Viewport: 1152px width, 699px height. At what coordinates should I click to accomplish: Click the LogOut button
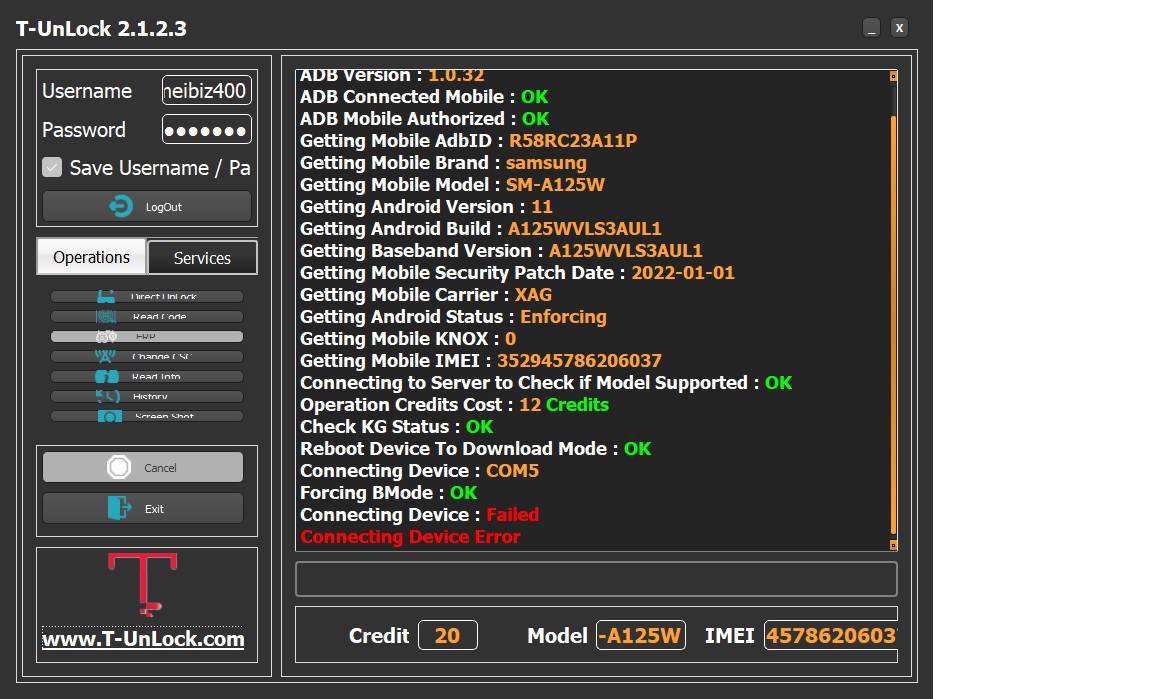point(147,207)
